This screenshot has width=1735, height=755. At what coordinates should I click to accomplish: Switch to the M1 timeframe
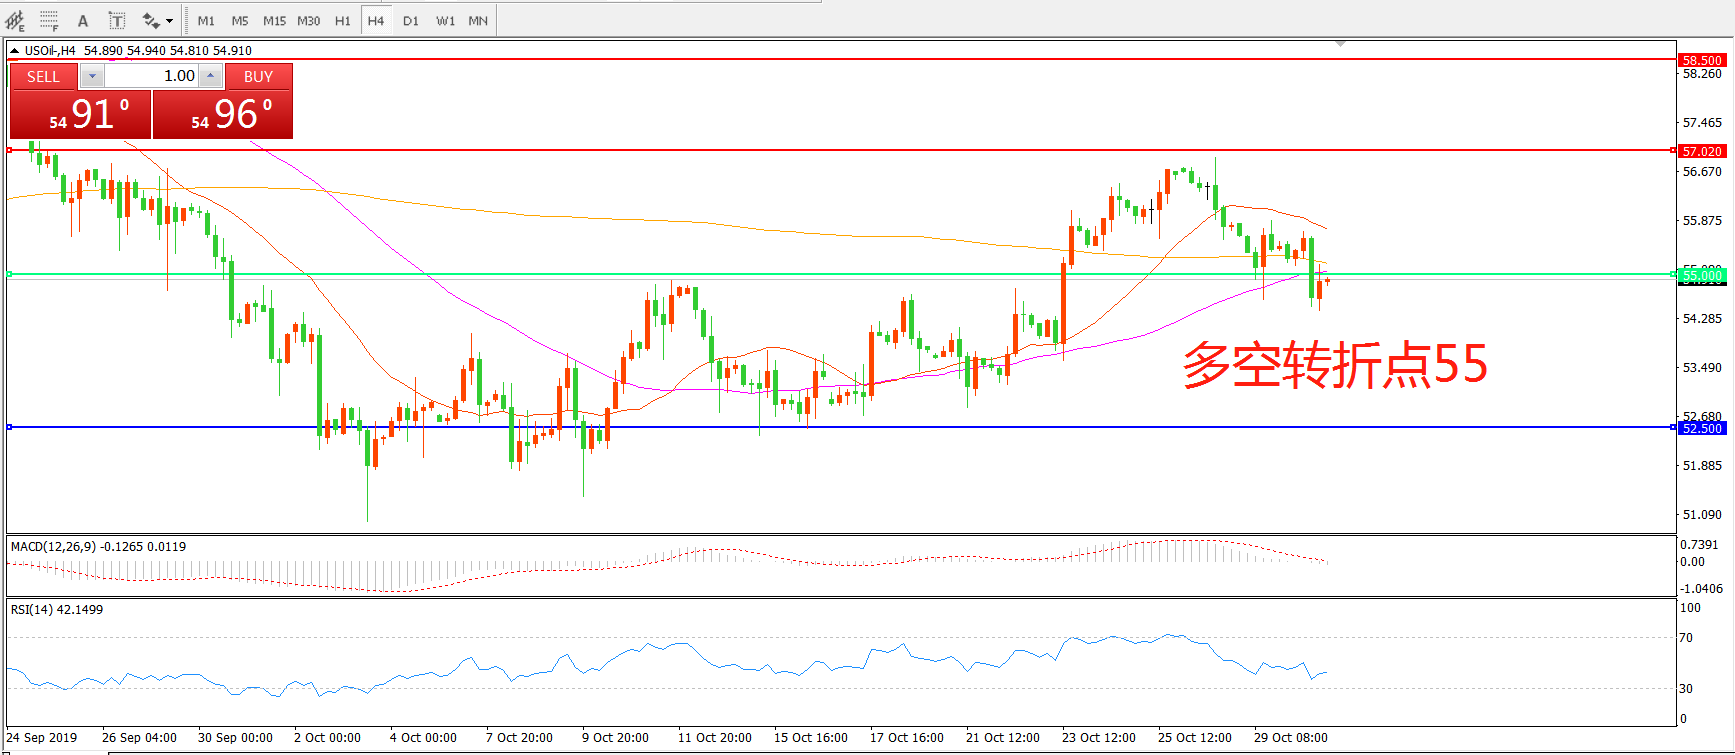206,21
